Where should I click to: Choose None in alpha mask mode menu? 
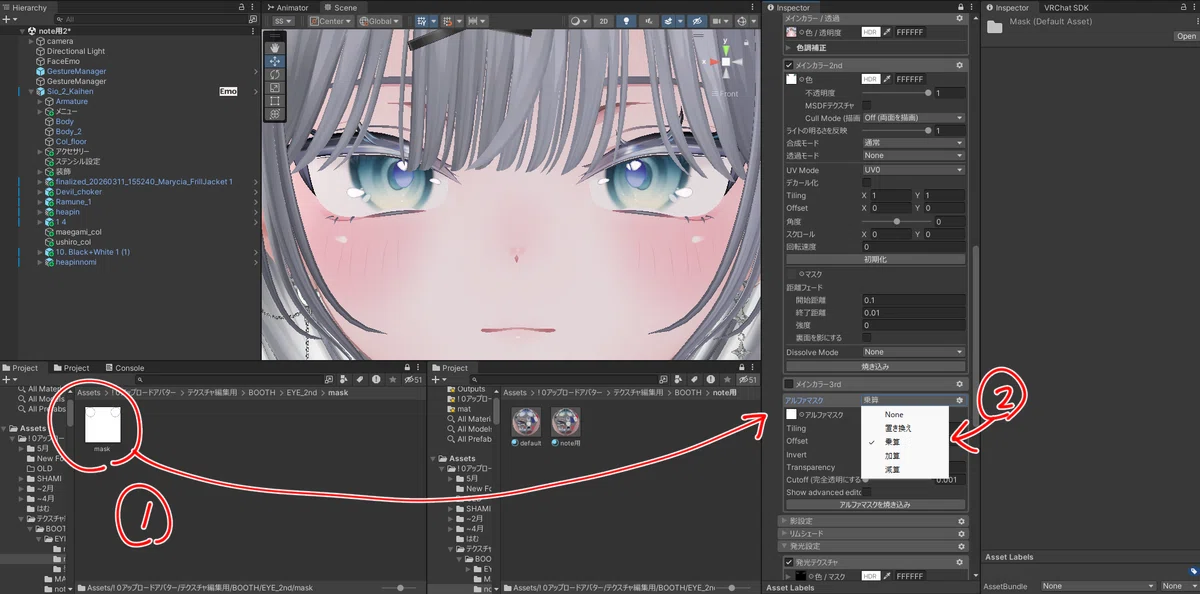[893, 414]
